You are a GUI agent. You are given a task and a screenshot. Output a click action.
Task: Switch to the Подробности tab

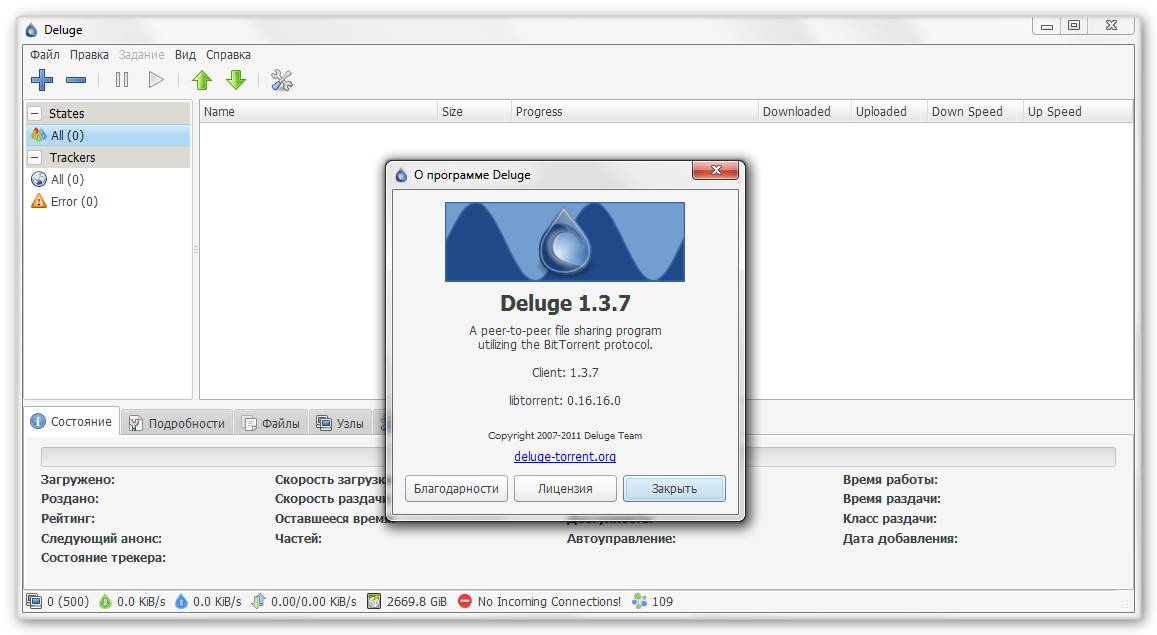(177, 423)
